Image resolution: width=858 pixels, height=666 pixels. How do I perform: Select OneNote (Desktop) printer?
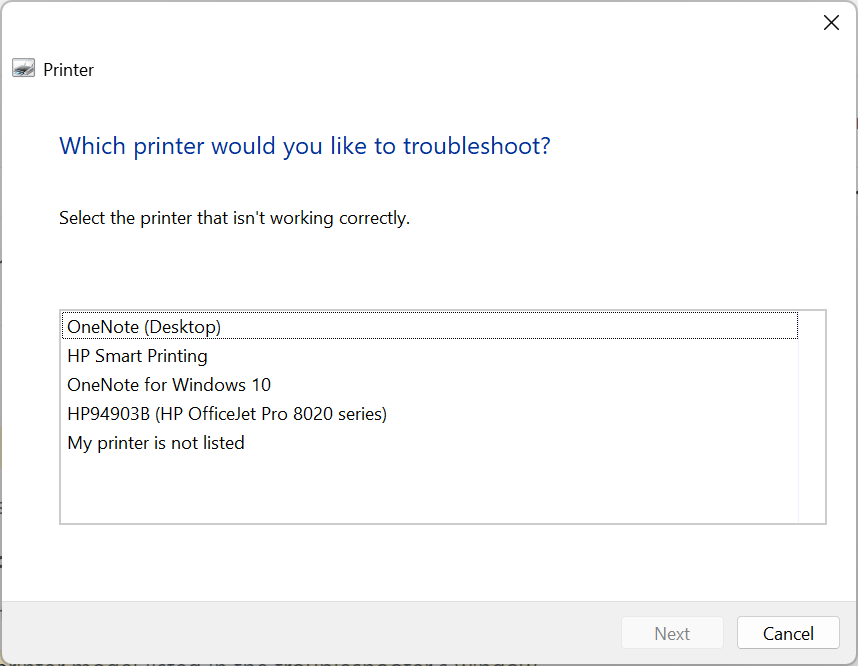(x=144, y=327)
